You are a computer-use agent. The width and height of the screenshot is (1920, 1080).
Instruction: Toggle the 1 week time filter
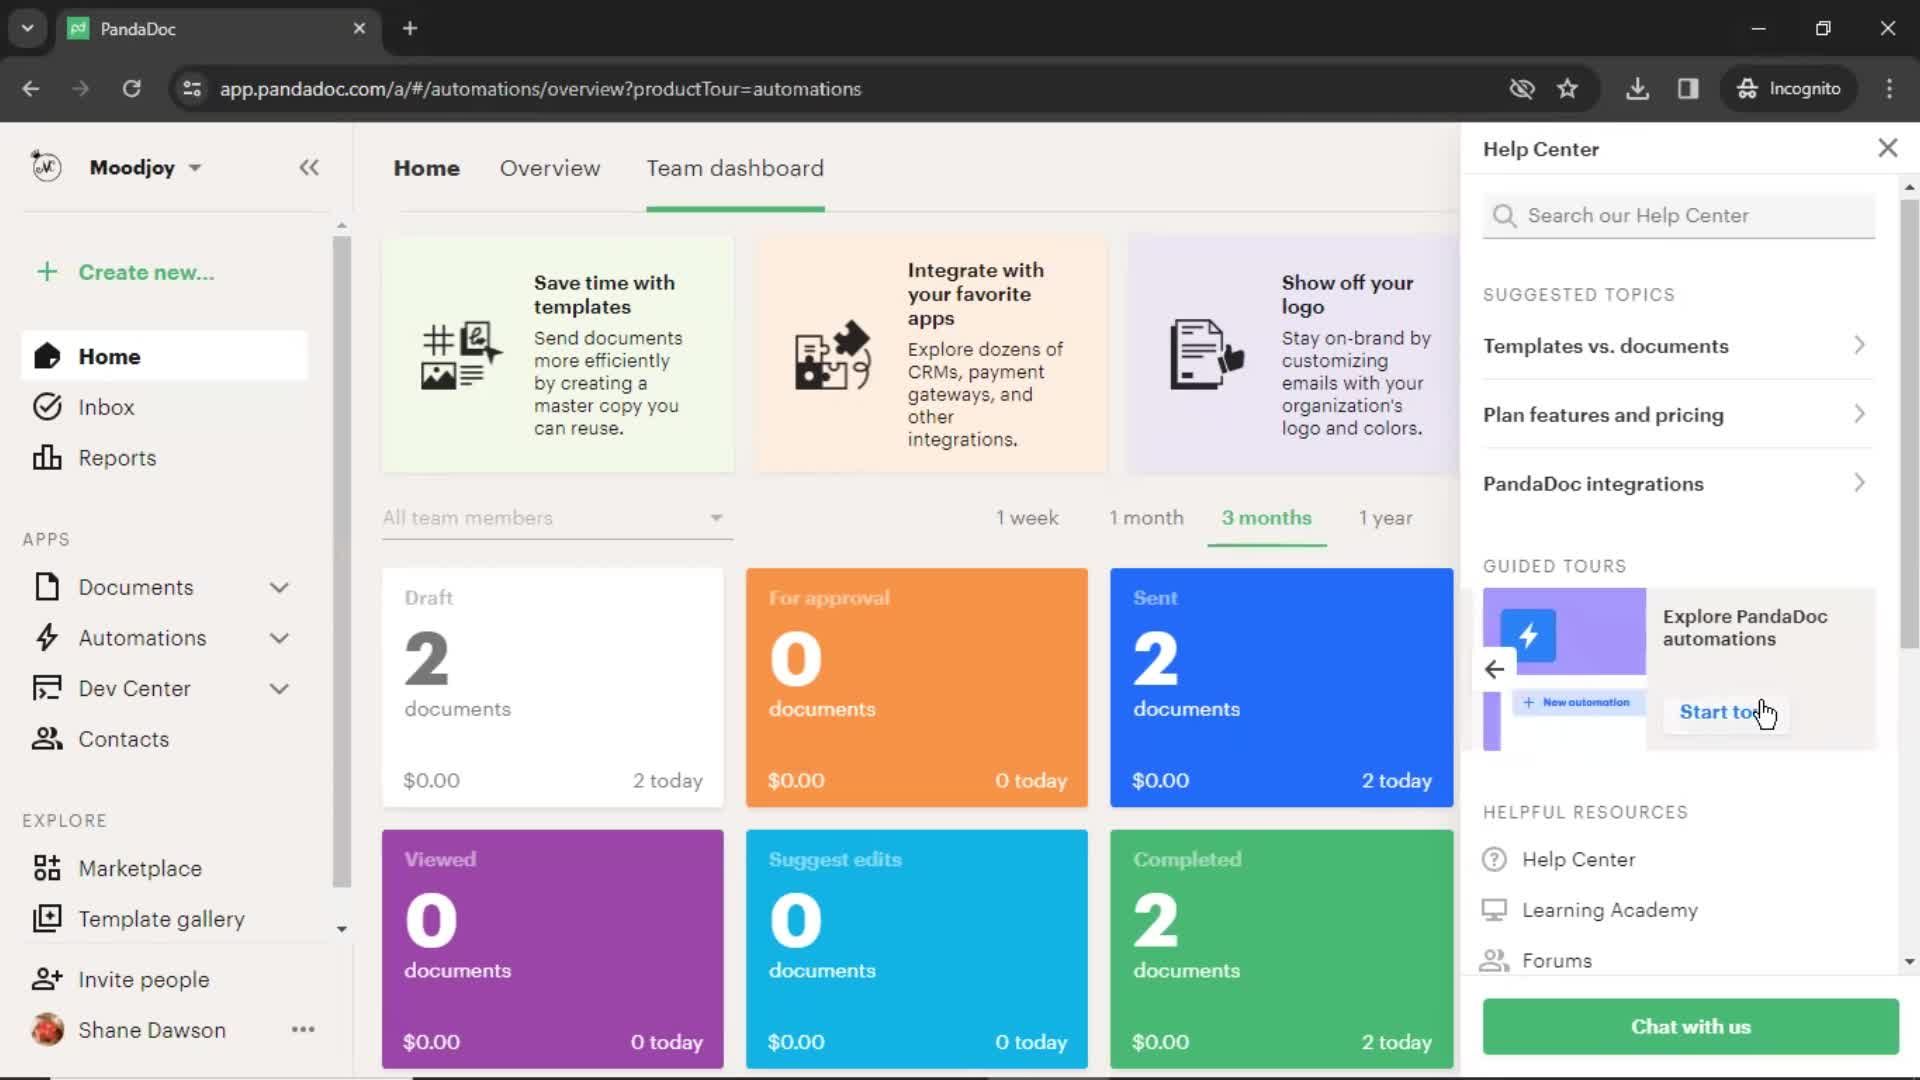1029,517
